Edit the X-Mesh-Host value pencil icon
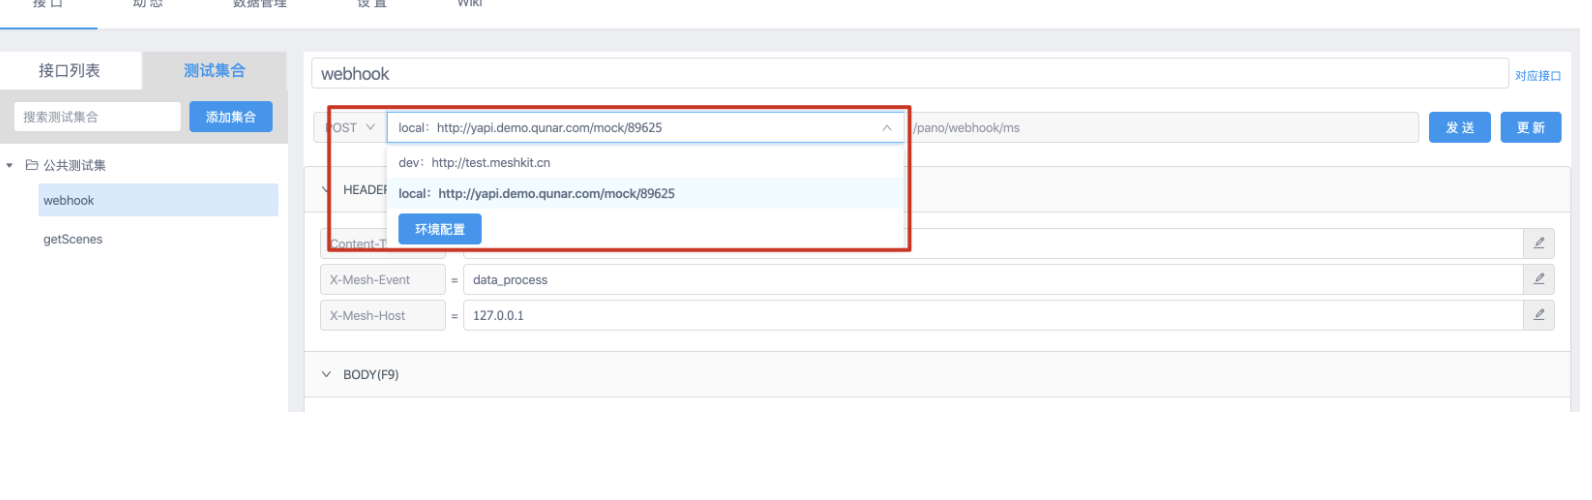 1539,315
